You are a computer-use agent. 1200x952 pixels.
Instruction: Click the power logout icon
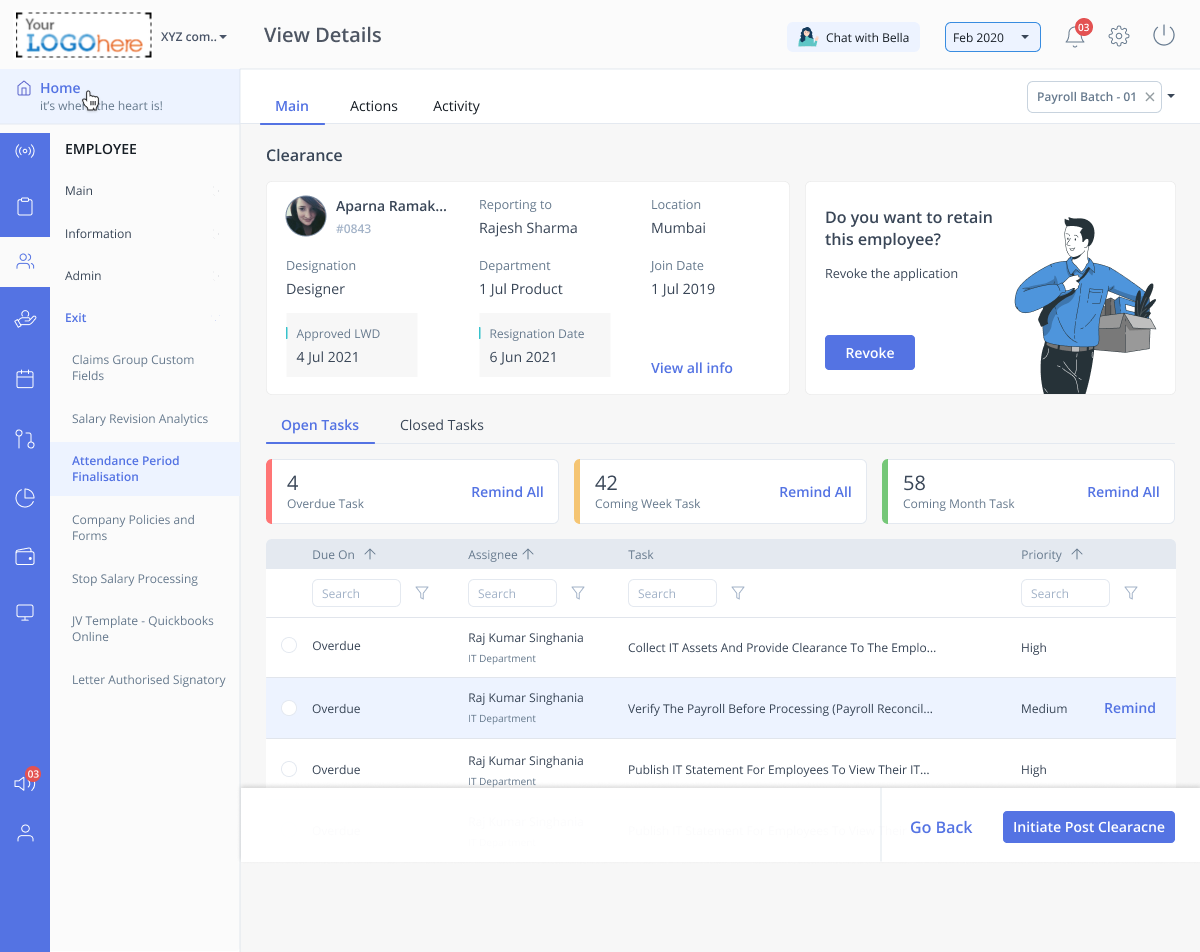coord(1163,36)
